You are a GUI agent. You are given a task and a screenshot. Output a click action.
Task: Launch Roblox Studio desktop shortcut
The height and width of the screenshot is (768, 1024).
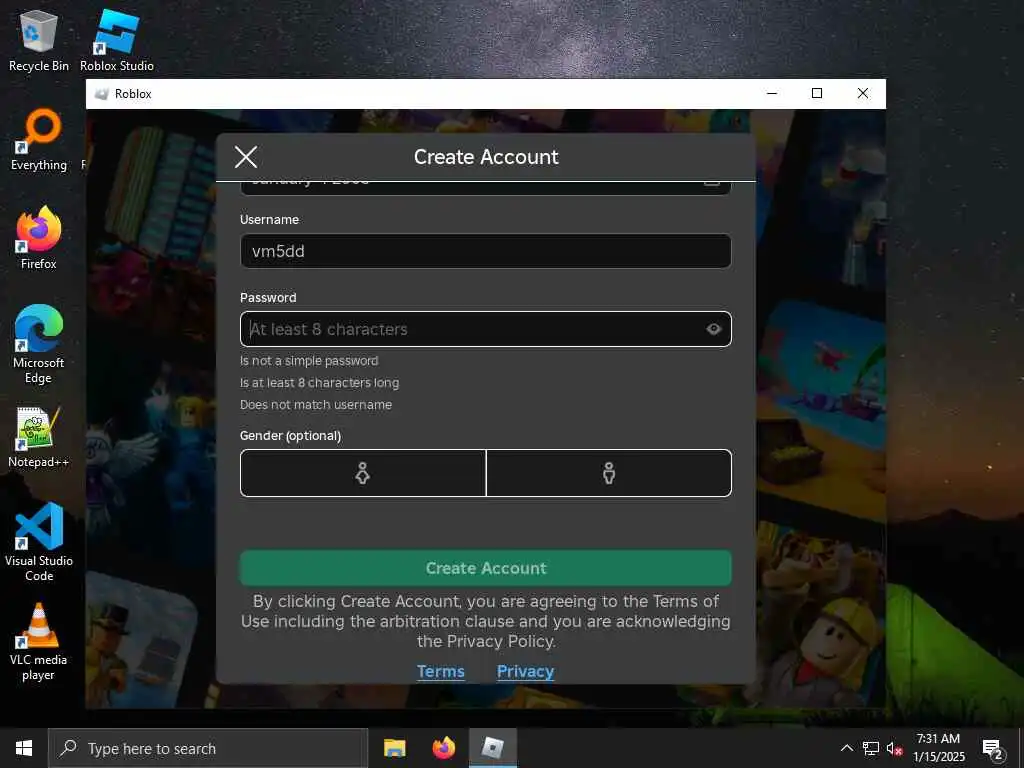point(117,40)
